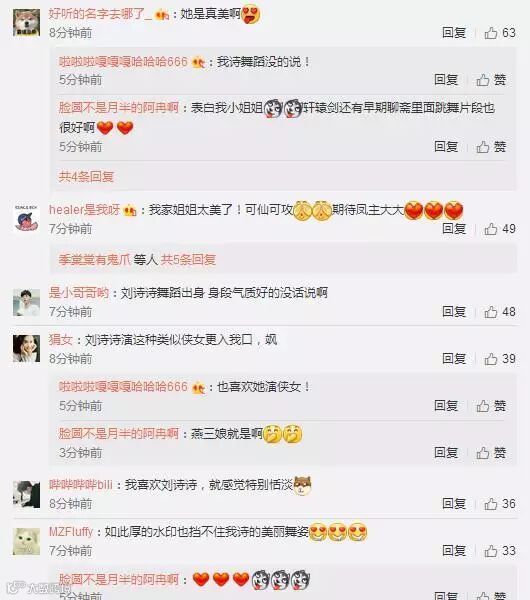Reply to 是小哥哥哟's comment

tap(454, 312)
